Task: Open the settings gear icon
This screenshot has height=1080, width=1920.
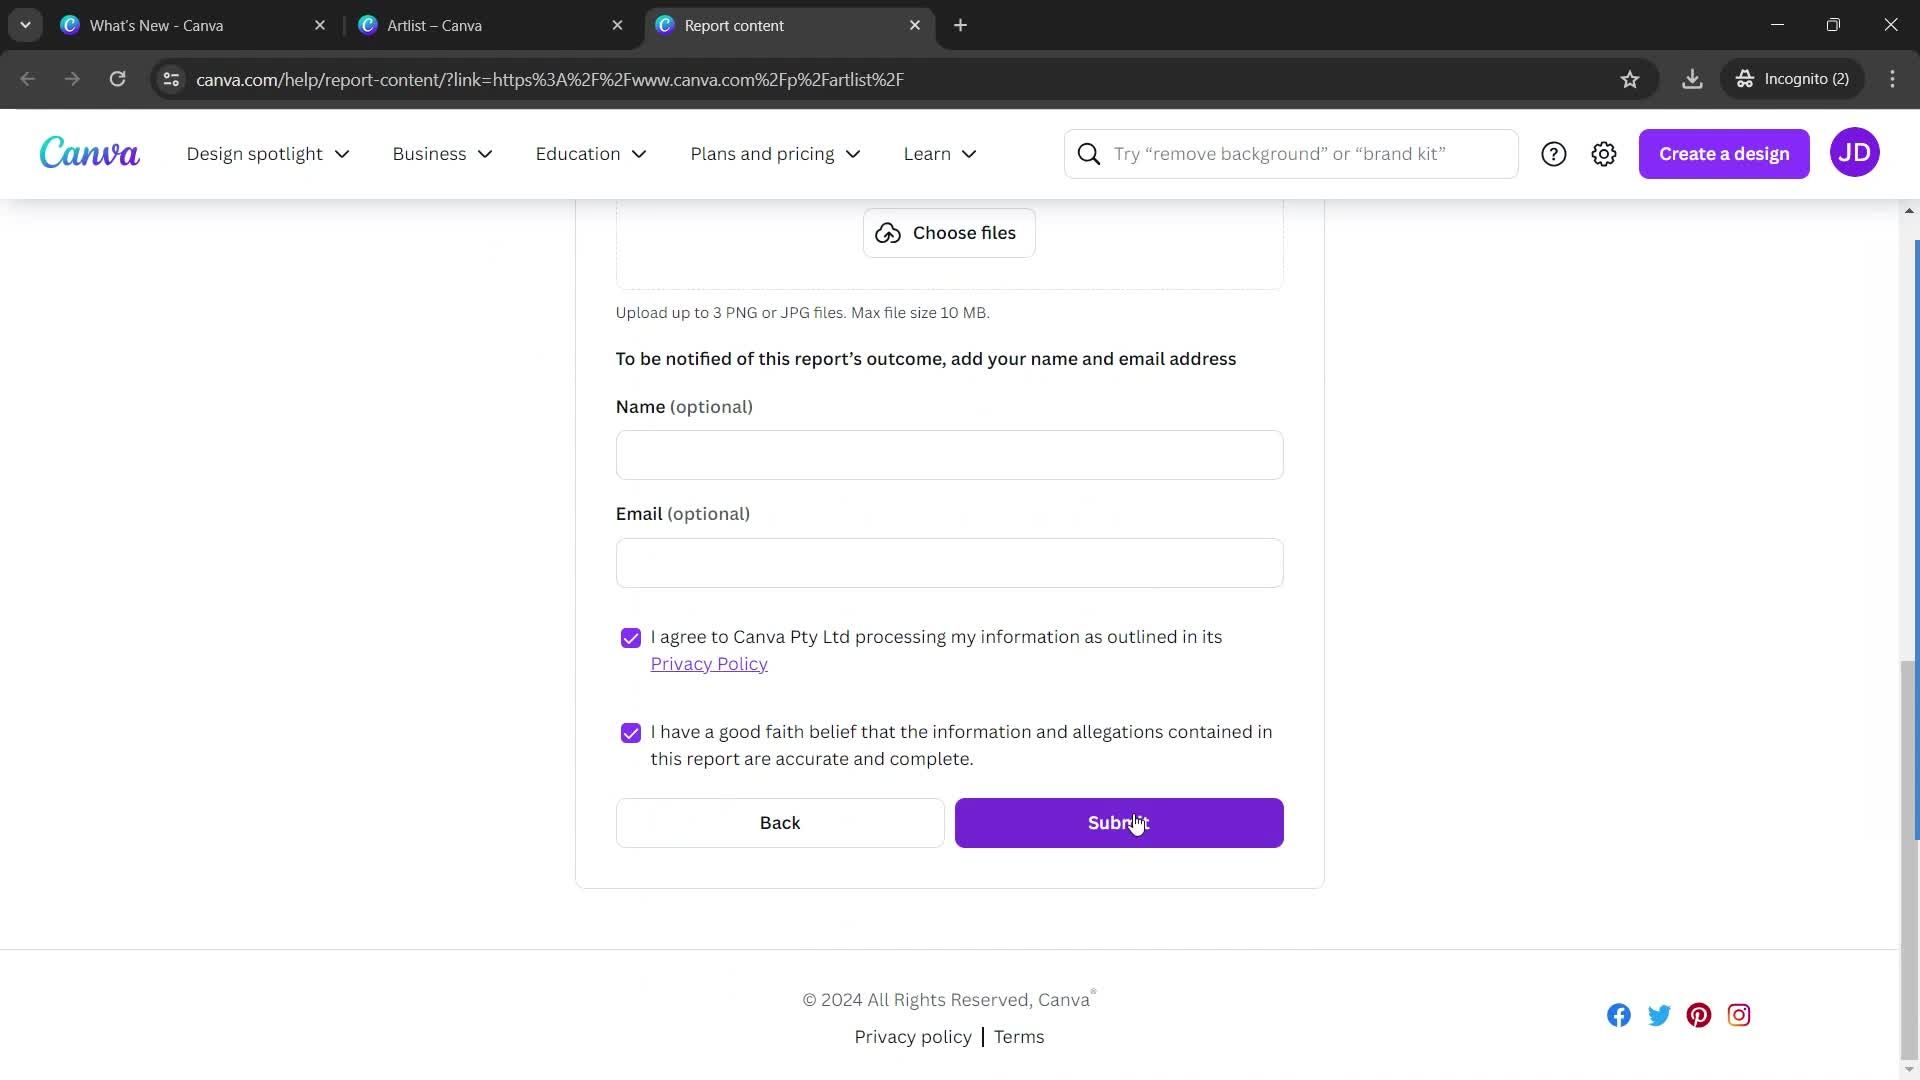Action: (x=1604, y=153)
